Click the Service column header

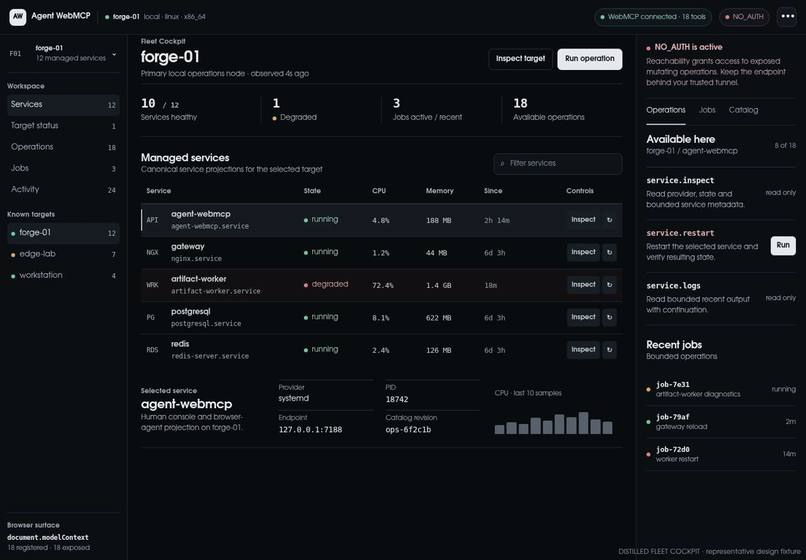click(158, 191)
